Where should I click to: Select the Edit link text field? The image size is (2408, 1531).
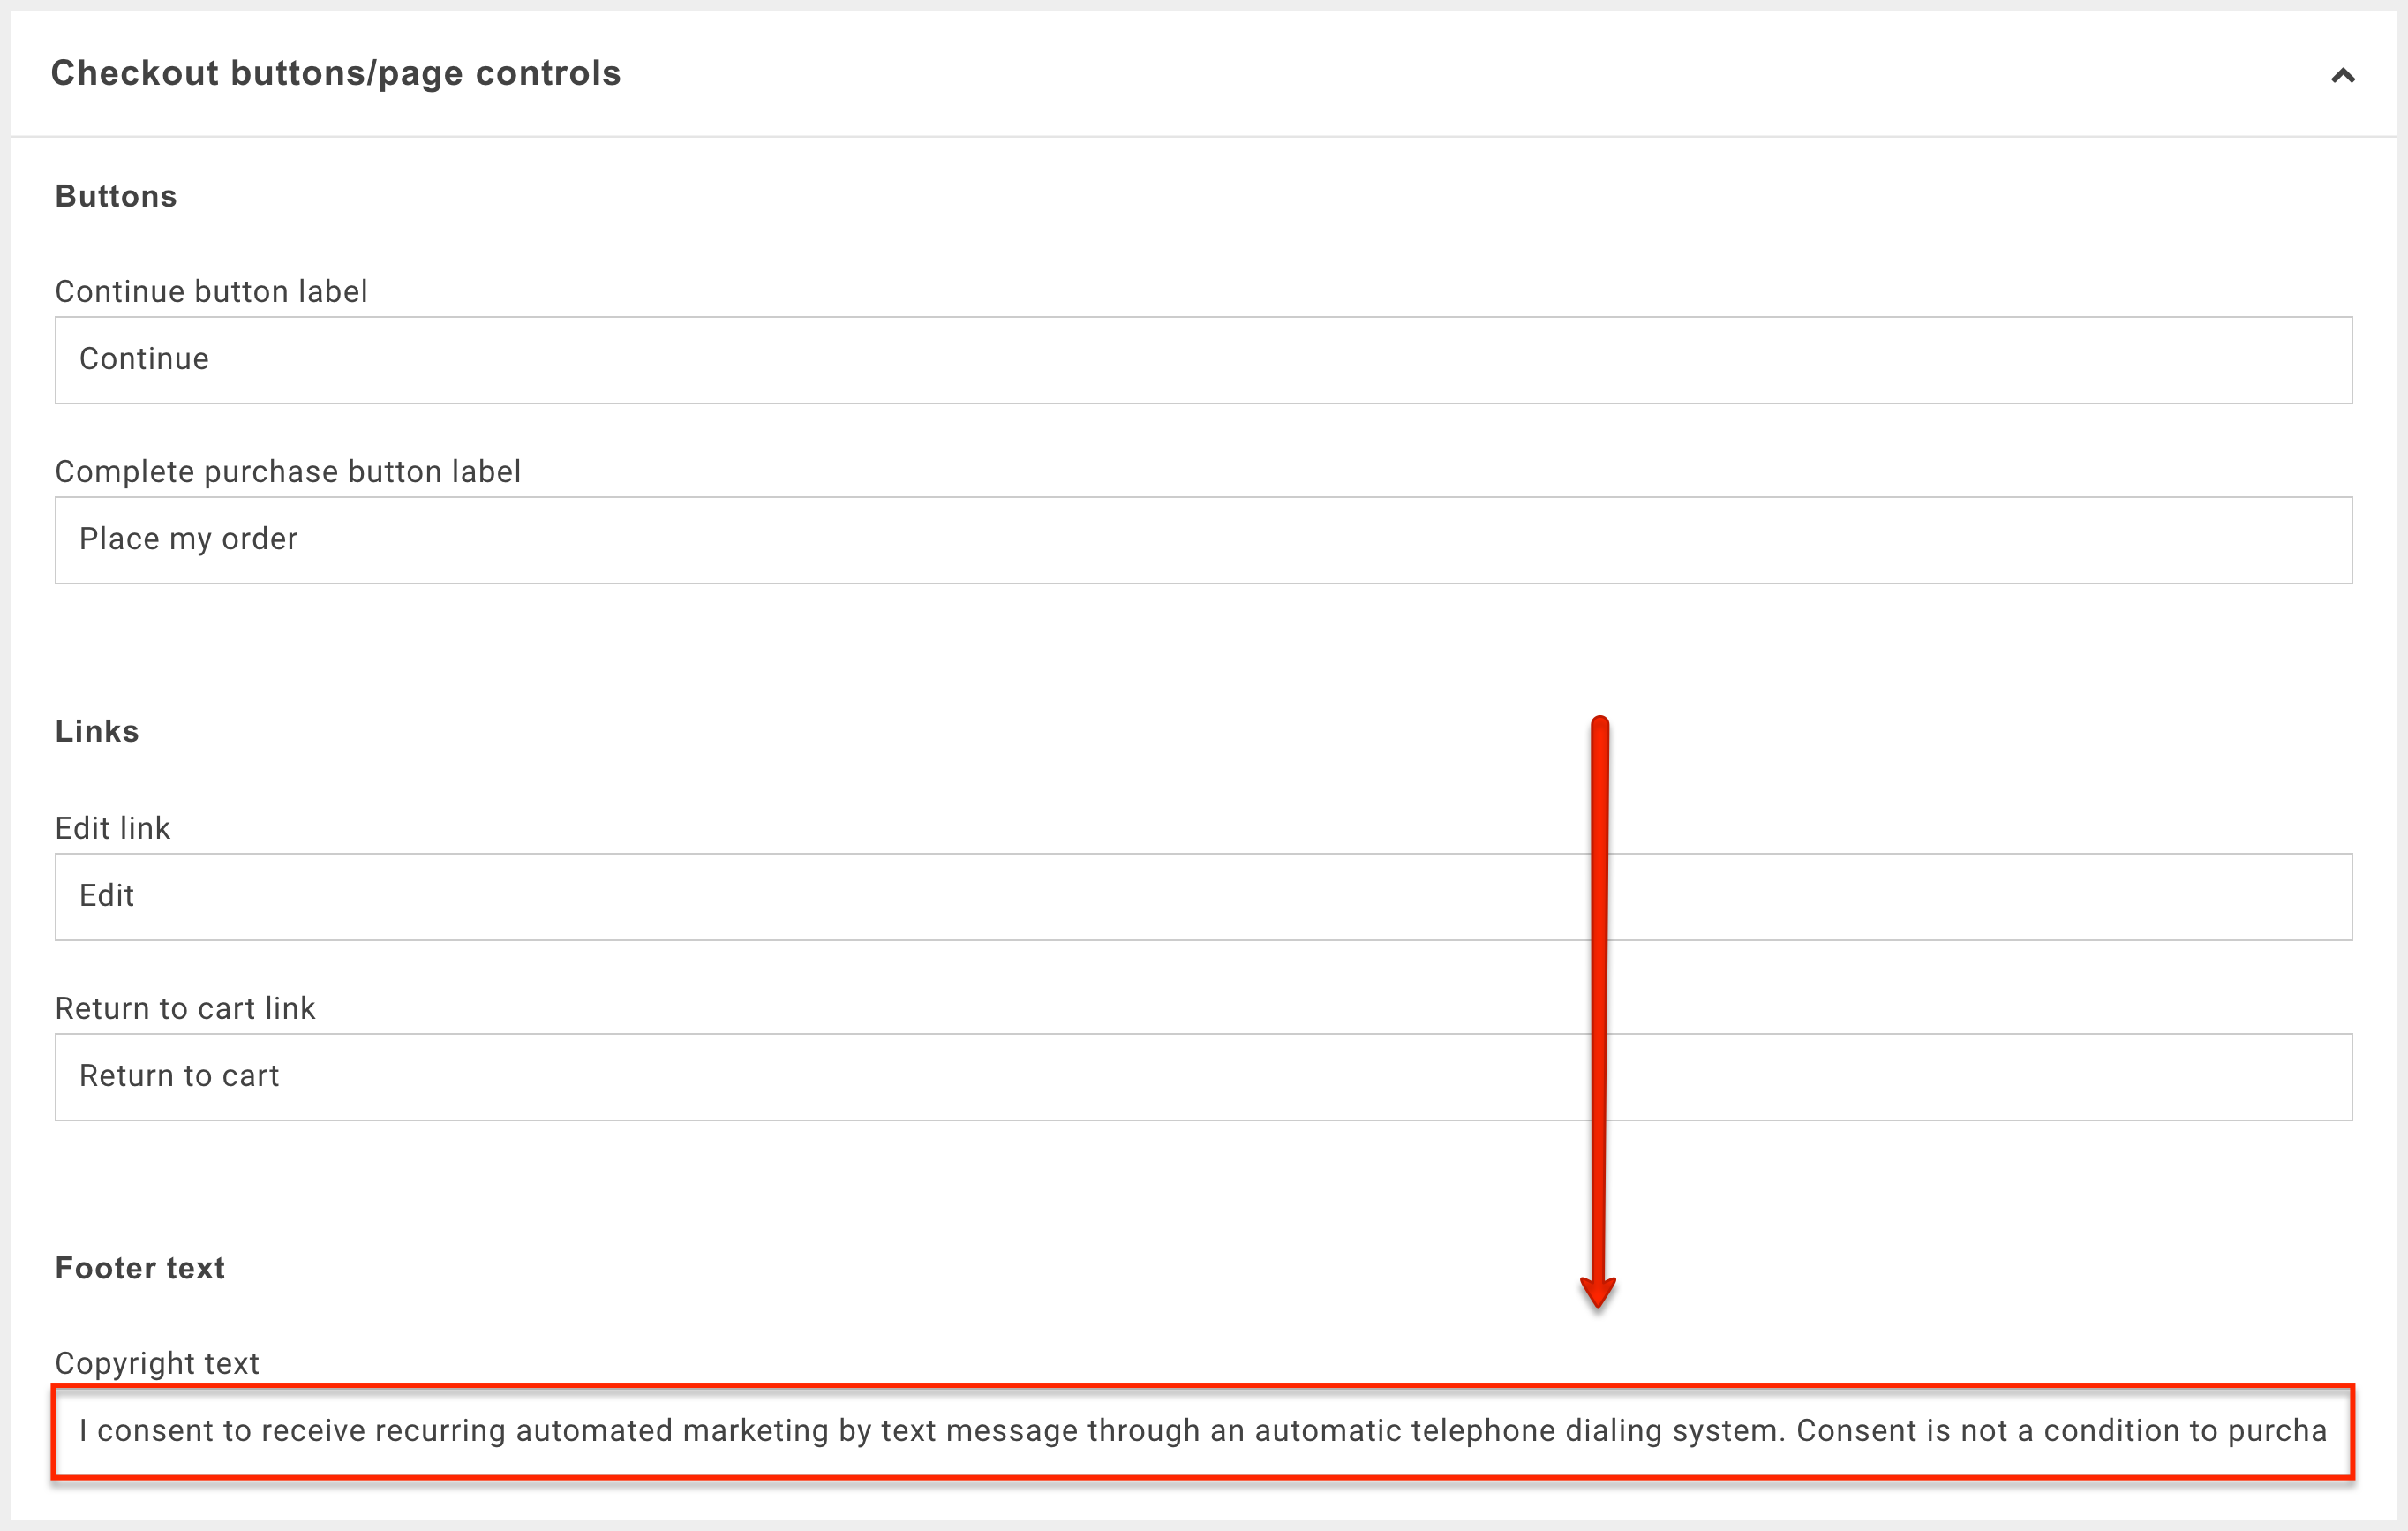(1203, 897)
